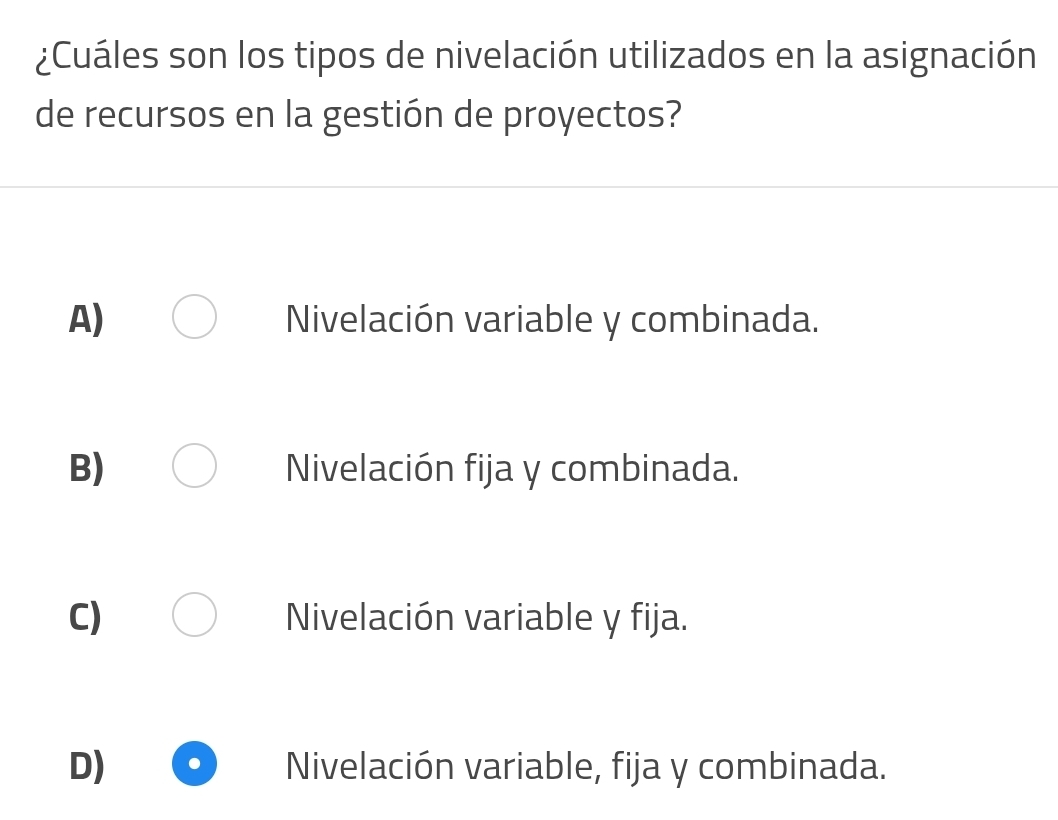The height and width of the screenshot is (820, 1058).
Task: Click the bold 'B)' option letter
Action: click(87, 468)
